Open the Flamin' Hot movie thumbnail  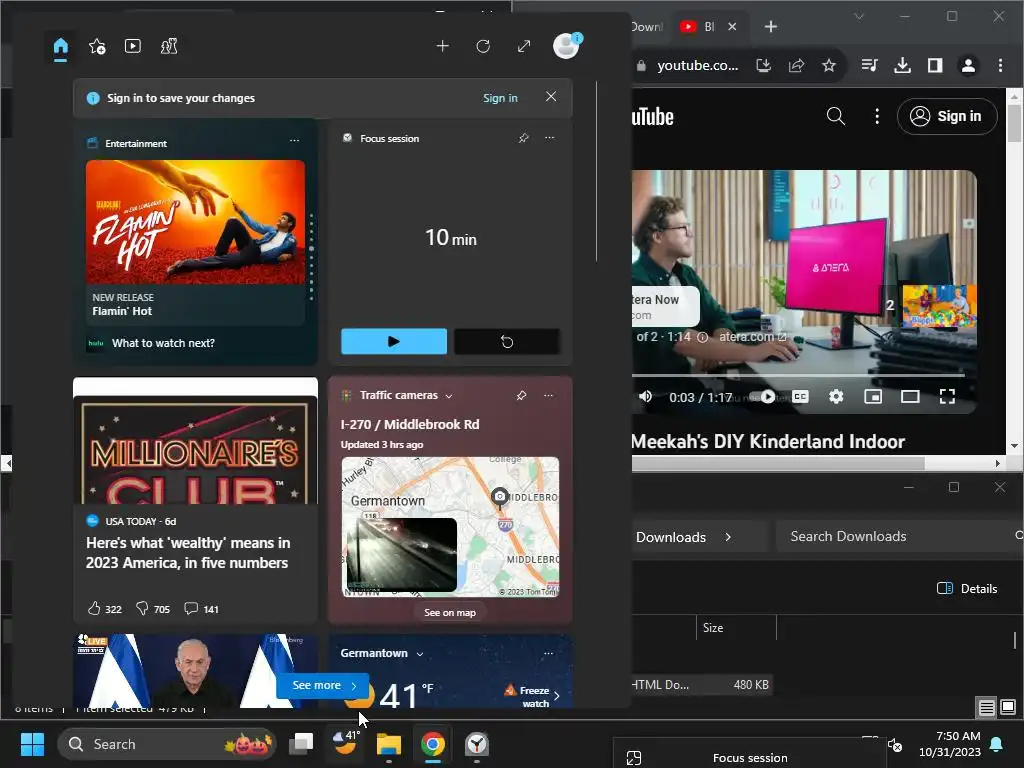tap(195, 222)
